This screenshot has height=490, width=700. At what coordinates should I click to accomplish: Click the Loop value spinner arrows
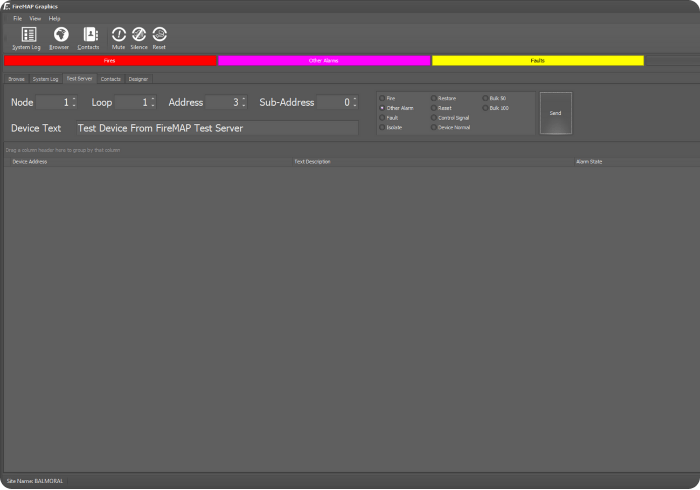(155, 102)
